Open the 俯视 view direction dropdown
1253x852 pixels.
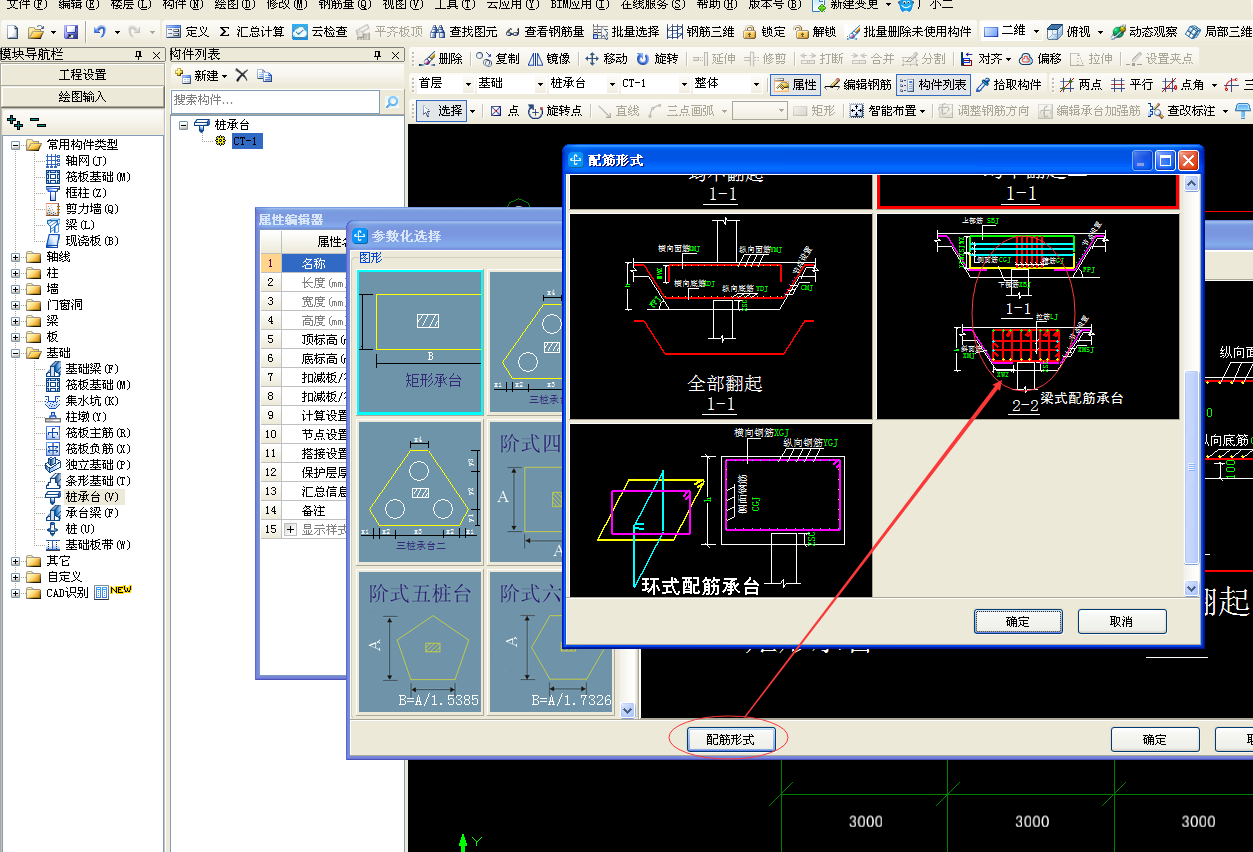(x=1100, y=32)
